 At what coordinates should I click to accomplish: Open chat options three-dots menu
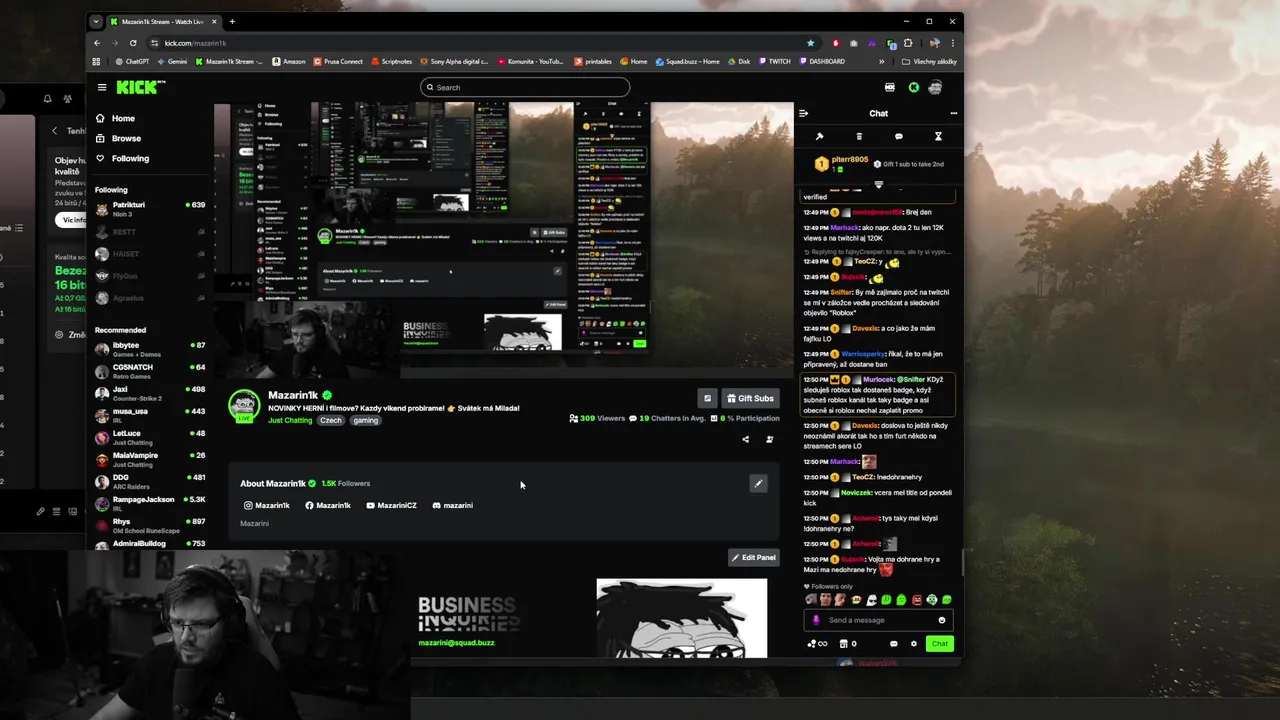(953, 113)
